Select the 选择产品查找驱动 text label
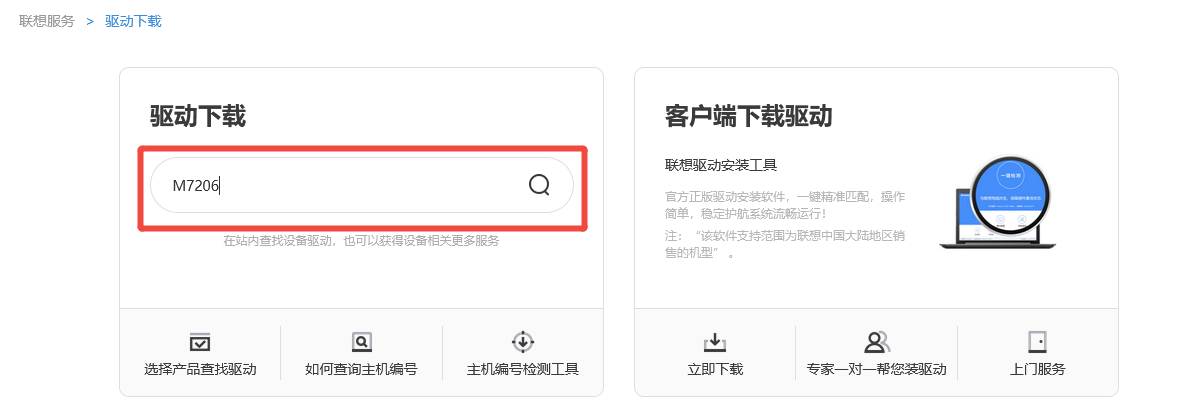Image resolution: width=1184 pixels, height=405 pixels. coord(200,369)
